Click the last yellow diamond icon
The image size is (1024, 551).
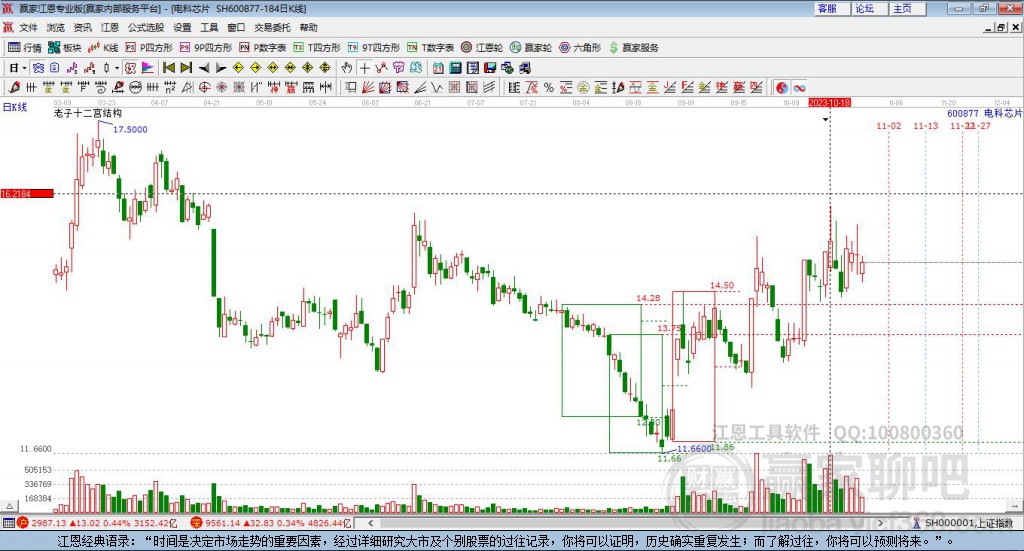click(x=325, y=68)
